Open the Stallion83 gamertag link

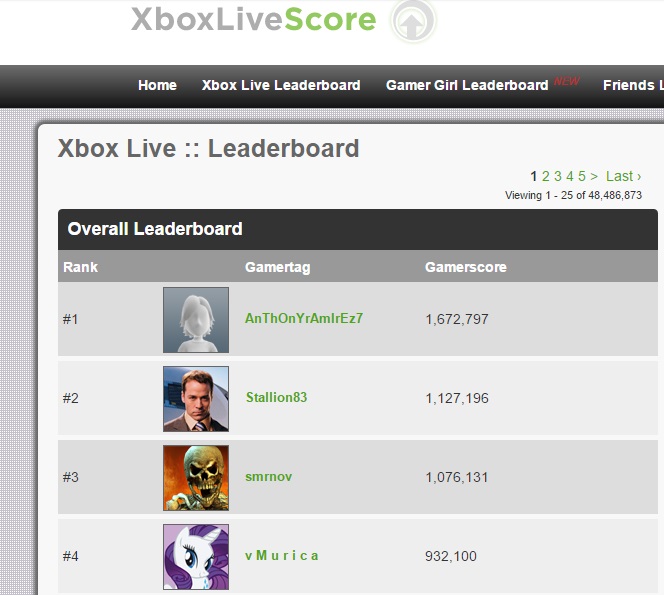pos(276,397)
